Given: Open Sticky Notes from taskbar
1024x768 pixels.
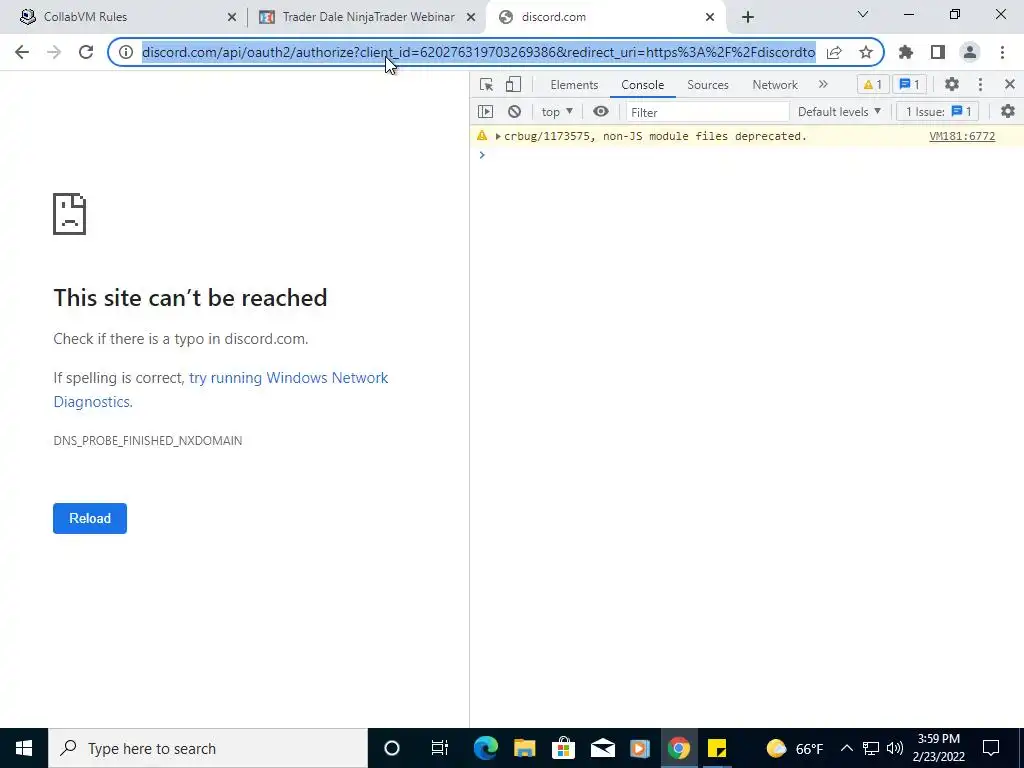Looking at the screenshot, I should click(717, 748).
